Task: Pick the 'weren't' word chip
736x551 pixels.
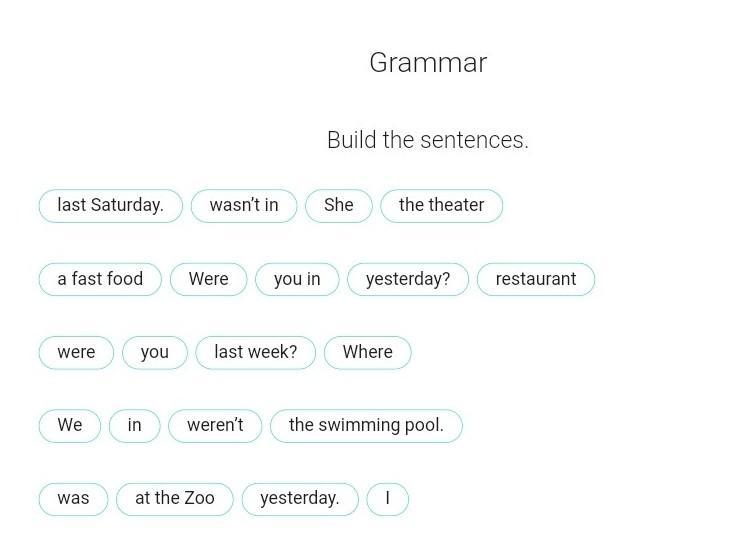Action: pos(215,426)
